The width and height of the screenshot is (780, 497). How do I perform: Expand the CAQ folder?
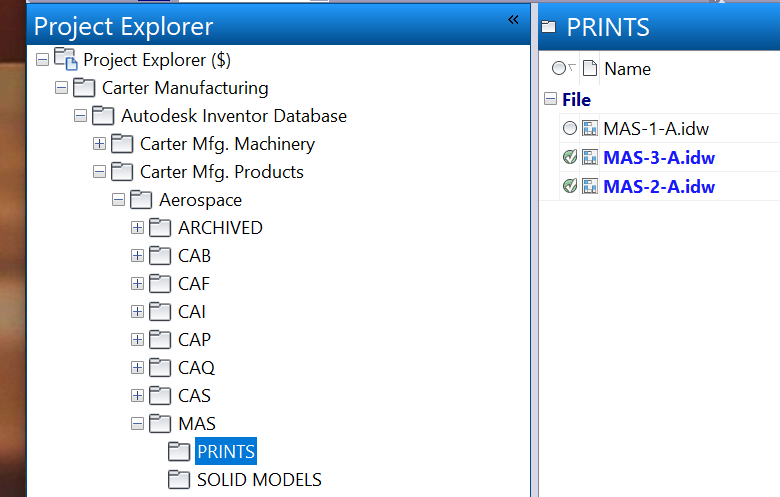(x=137, y=368)
